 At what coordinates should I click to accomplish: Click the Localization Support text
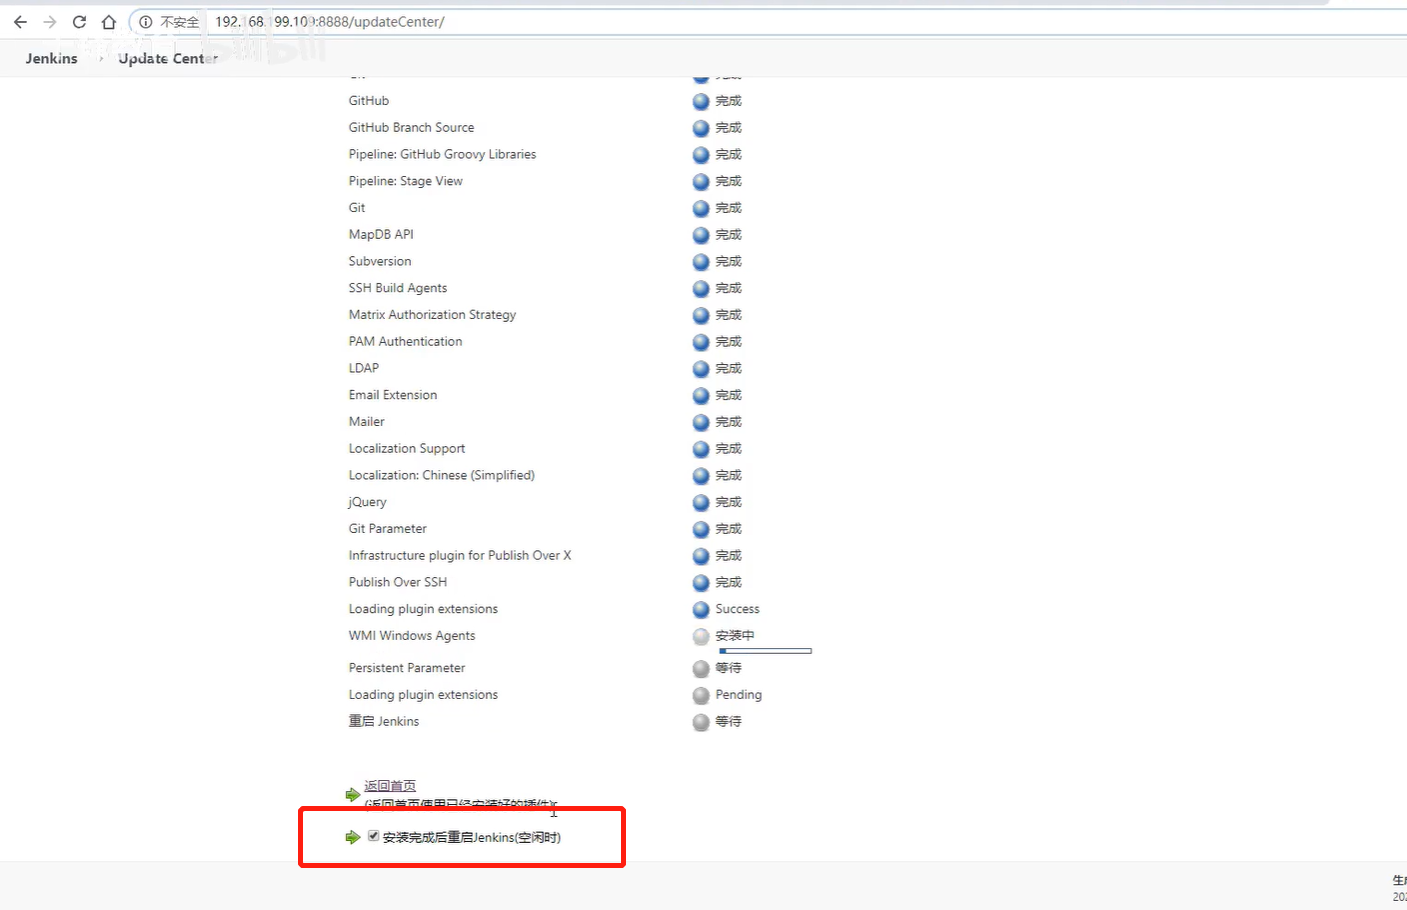click(407, 449)
